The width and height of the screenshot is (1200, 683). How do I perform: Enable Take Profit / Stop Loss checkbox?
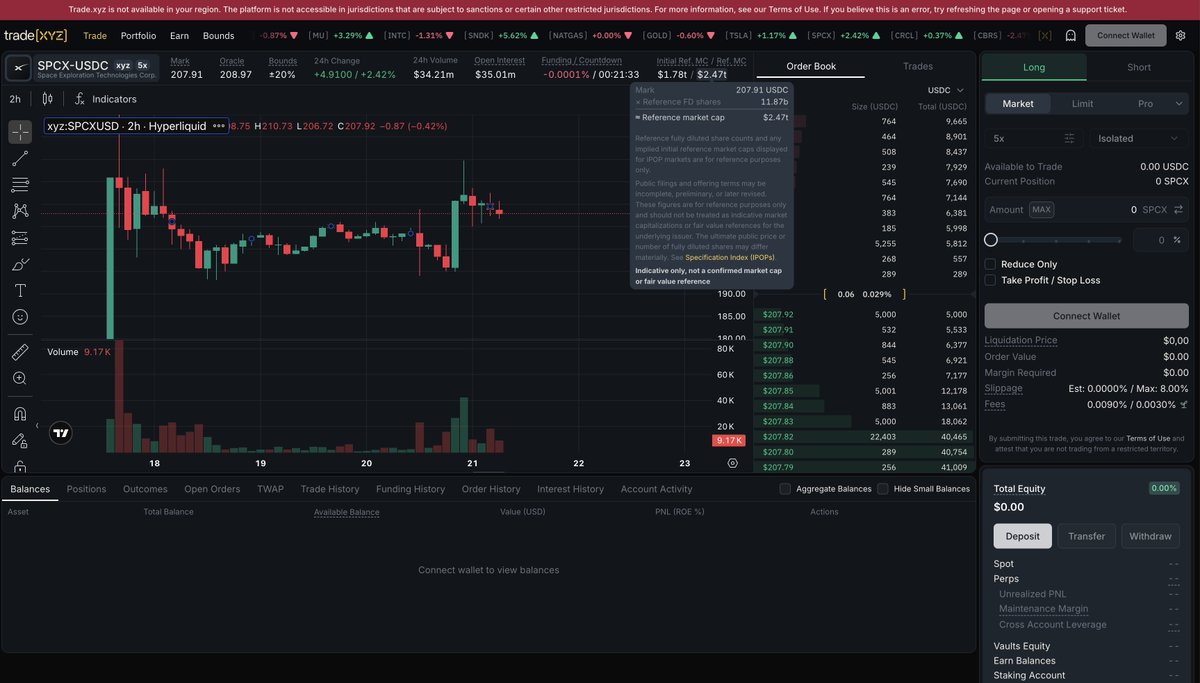pos(990,280)
